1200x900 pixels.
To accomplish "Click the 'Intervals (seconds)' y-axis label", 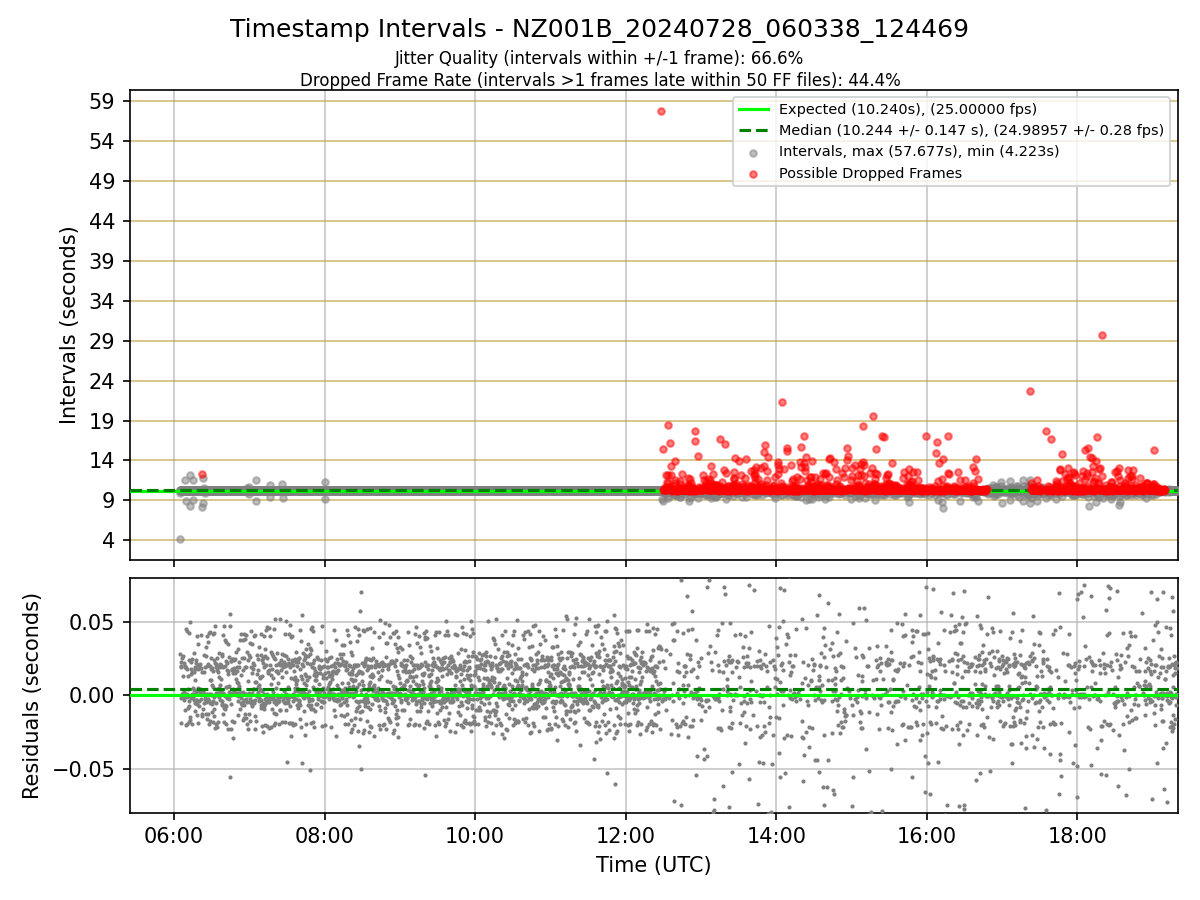I will 68,325.
